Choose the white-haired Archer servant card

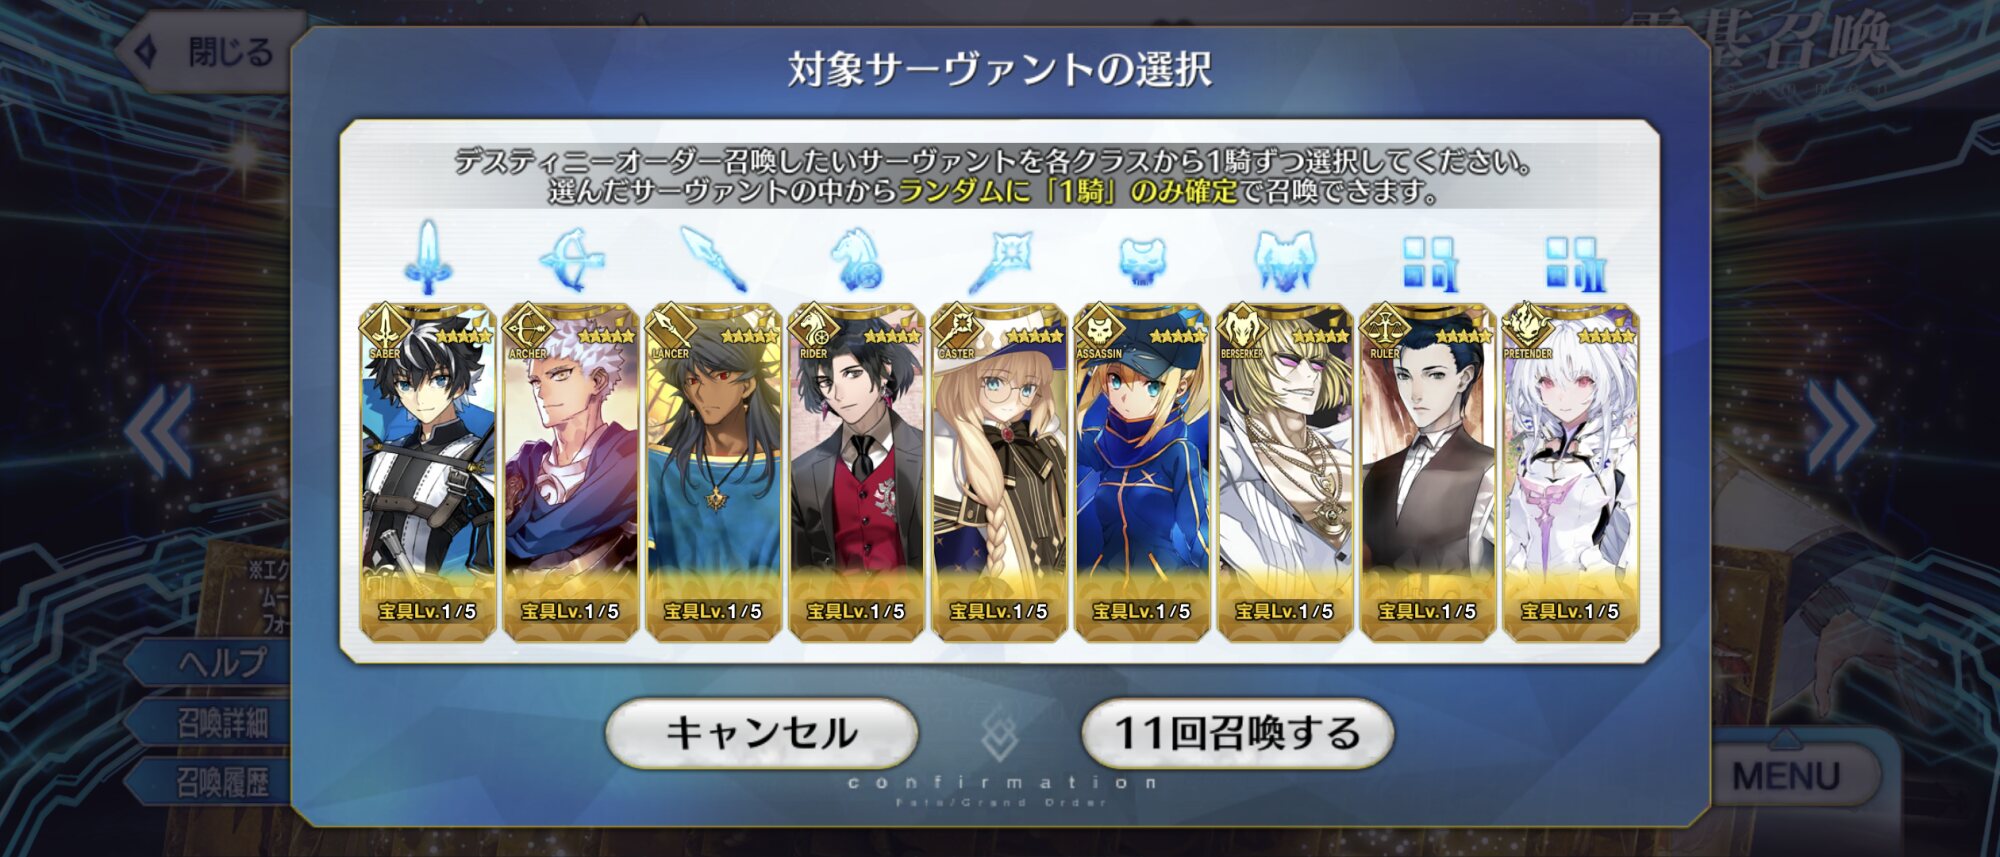(571, 471)
